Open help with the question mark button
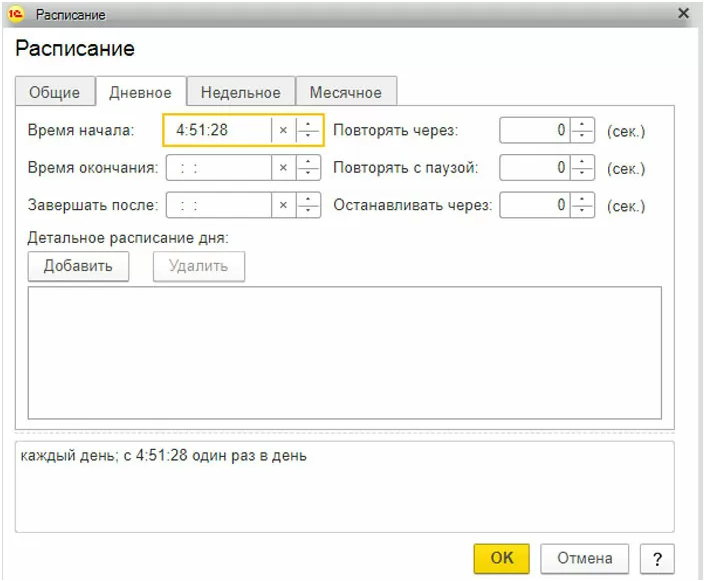The width and height of the screenshot is (704, 581). click(657, 558)
